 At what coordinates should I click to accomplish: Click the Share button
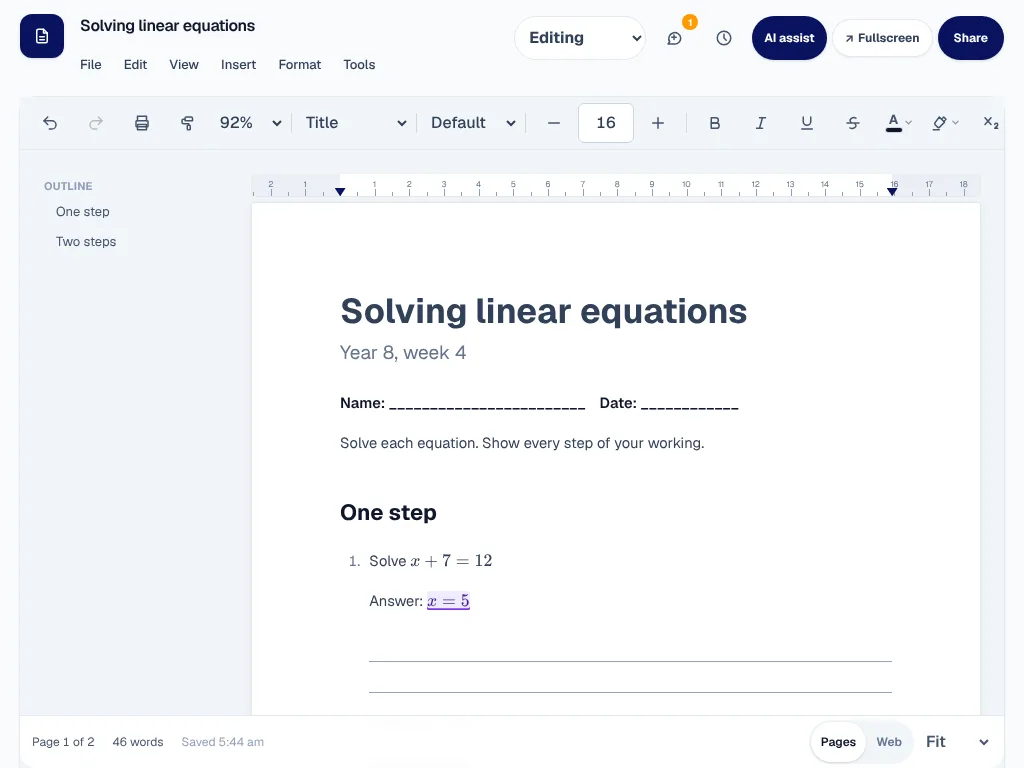click(970, 38)
